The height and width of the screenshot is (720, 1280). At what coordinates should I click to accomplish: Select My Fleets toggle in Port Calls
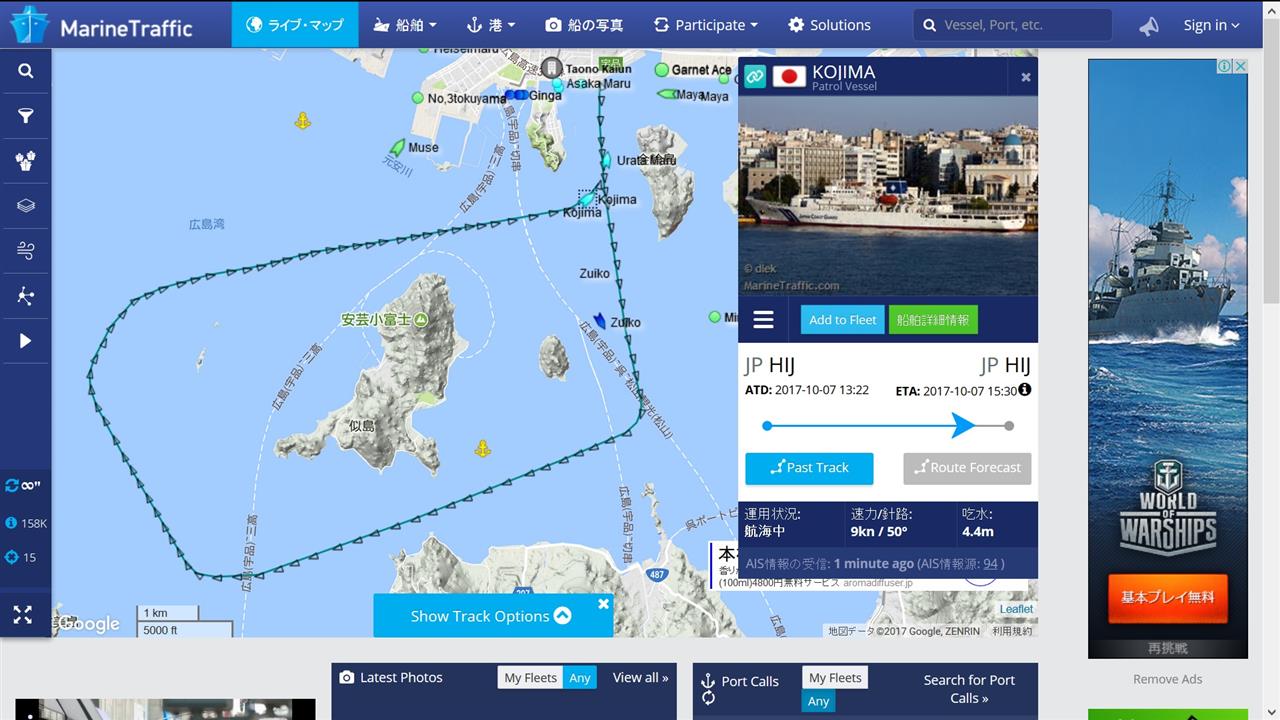coord(835,677)
